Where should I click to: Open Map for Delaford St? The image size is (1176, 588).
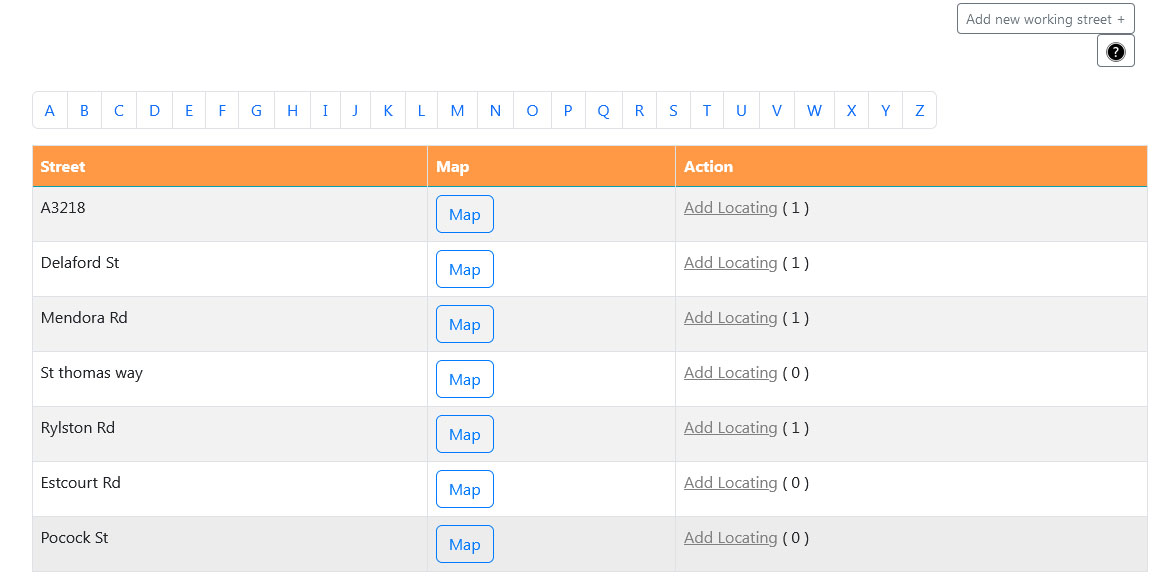click(465, 269)
